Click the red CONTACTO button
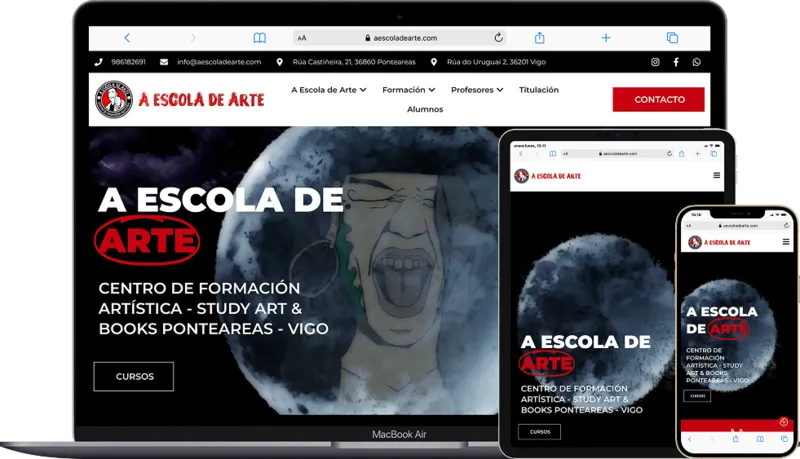800x459 pixels. point(659,99)
